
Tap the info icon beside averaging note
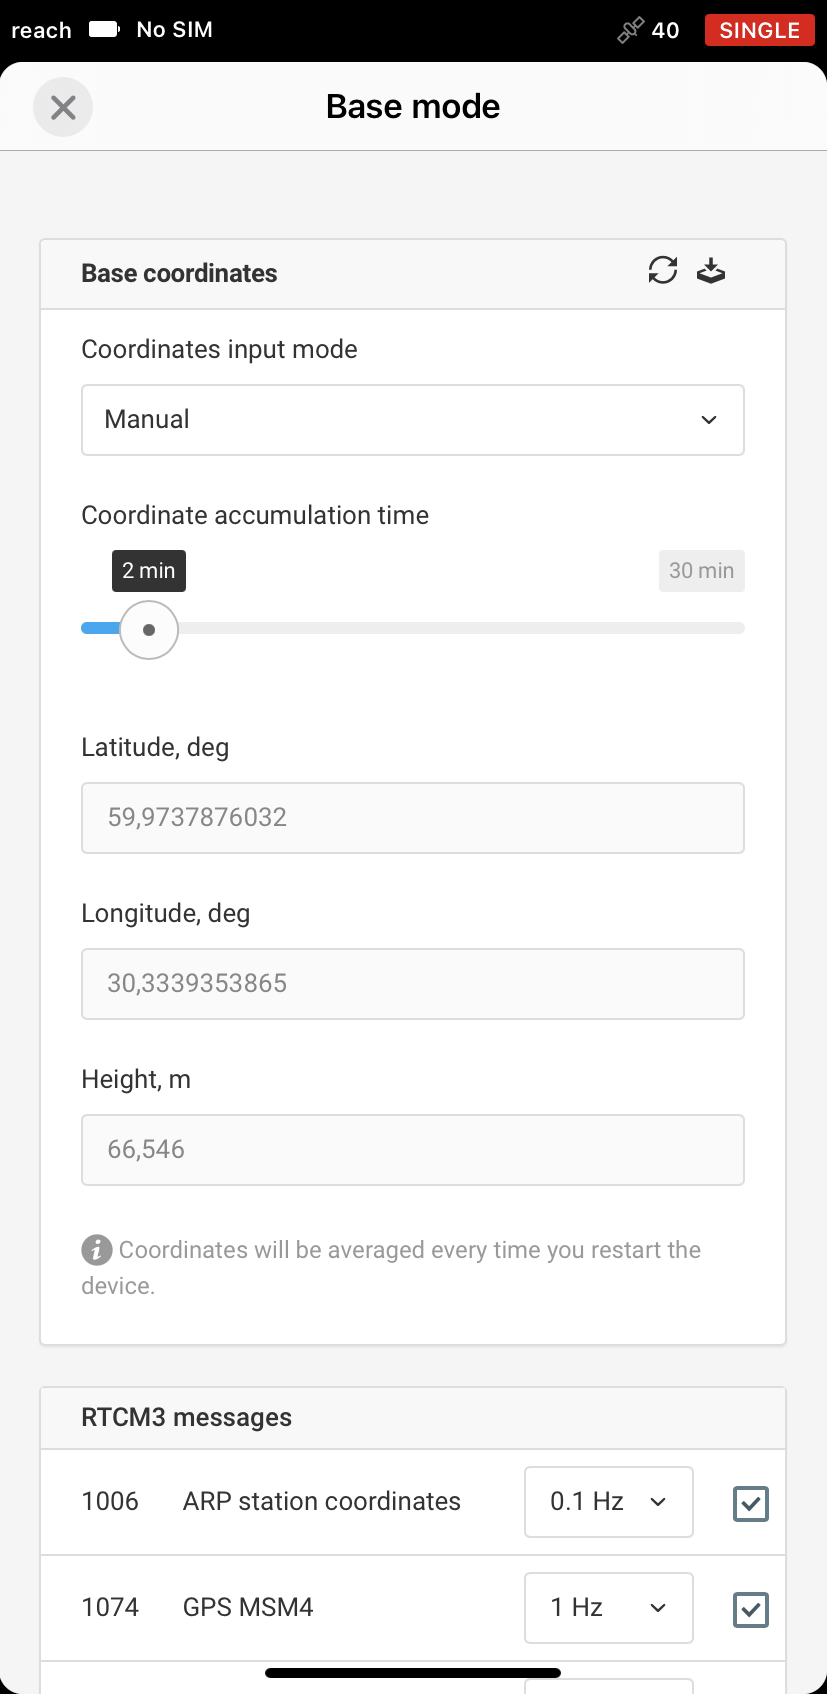coord(96,1249)
